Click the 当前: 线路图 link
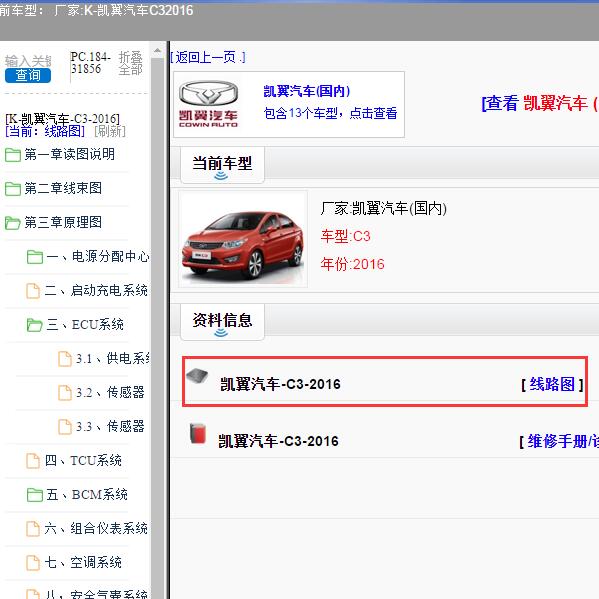This screenshot has height=599, width=599. [45, 131]
